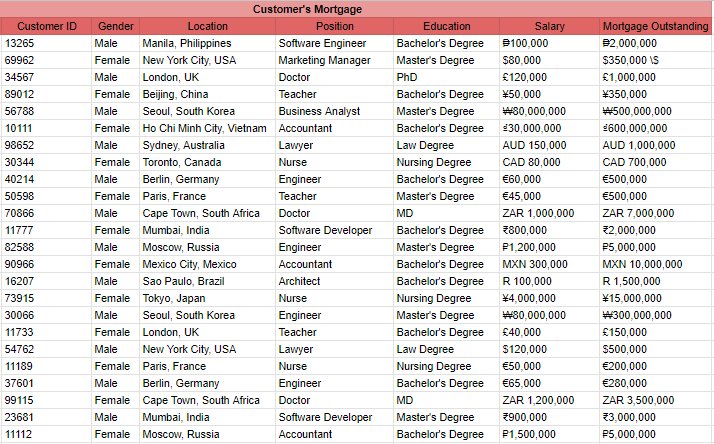Click the Location column header

click(x=207, y=26)
